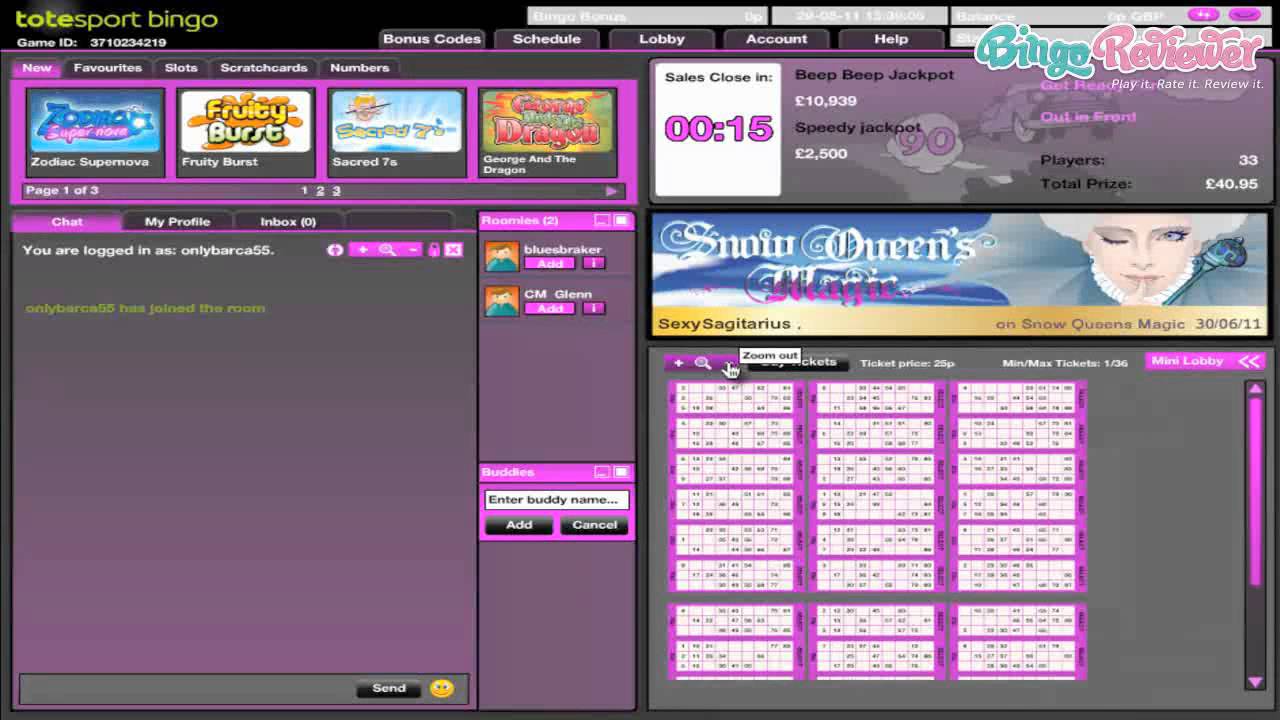Image resolution: width=1280 pixels, height=720 pixels.
Task: Open the emoticon smiley picker
Action: click(442, 688)
